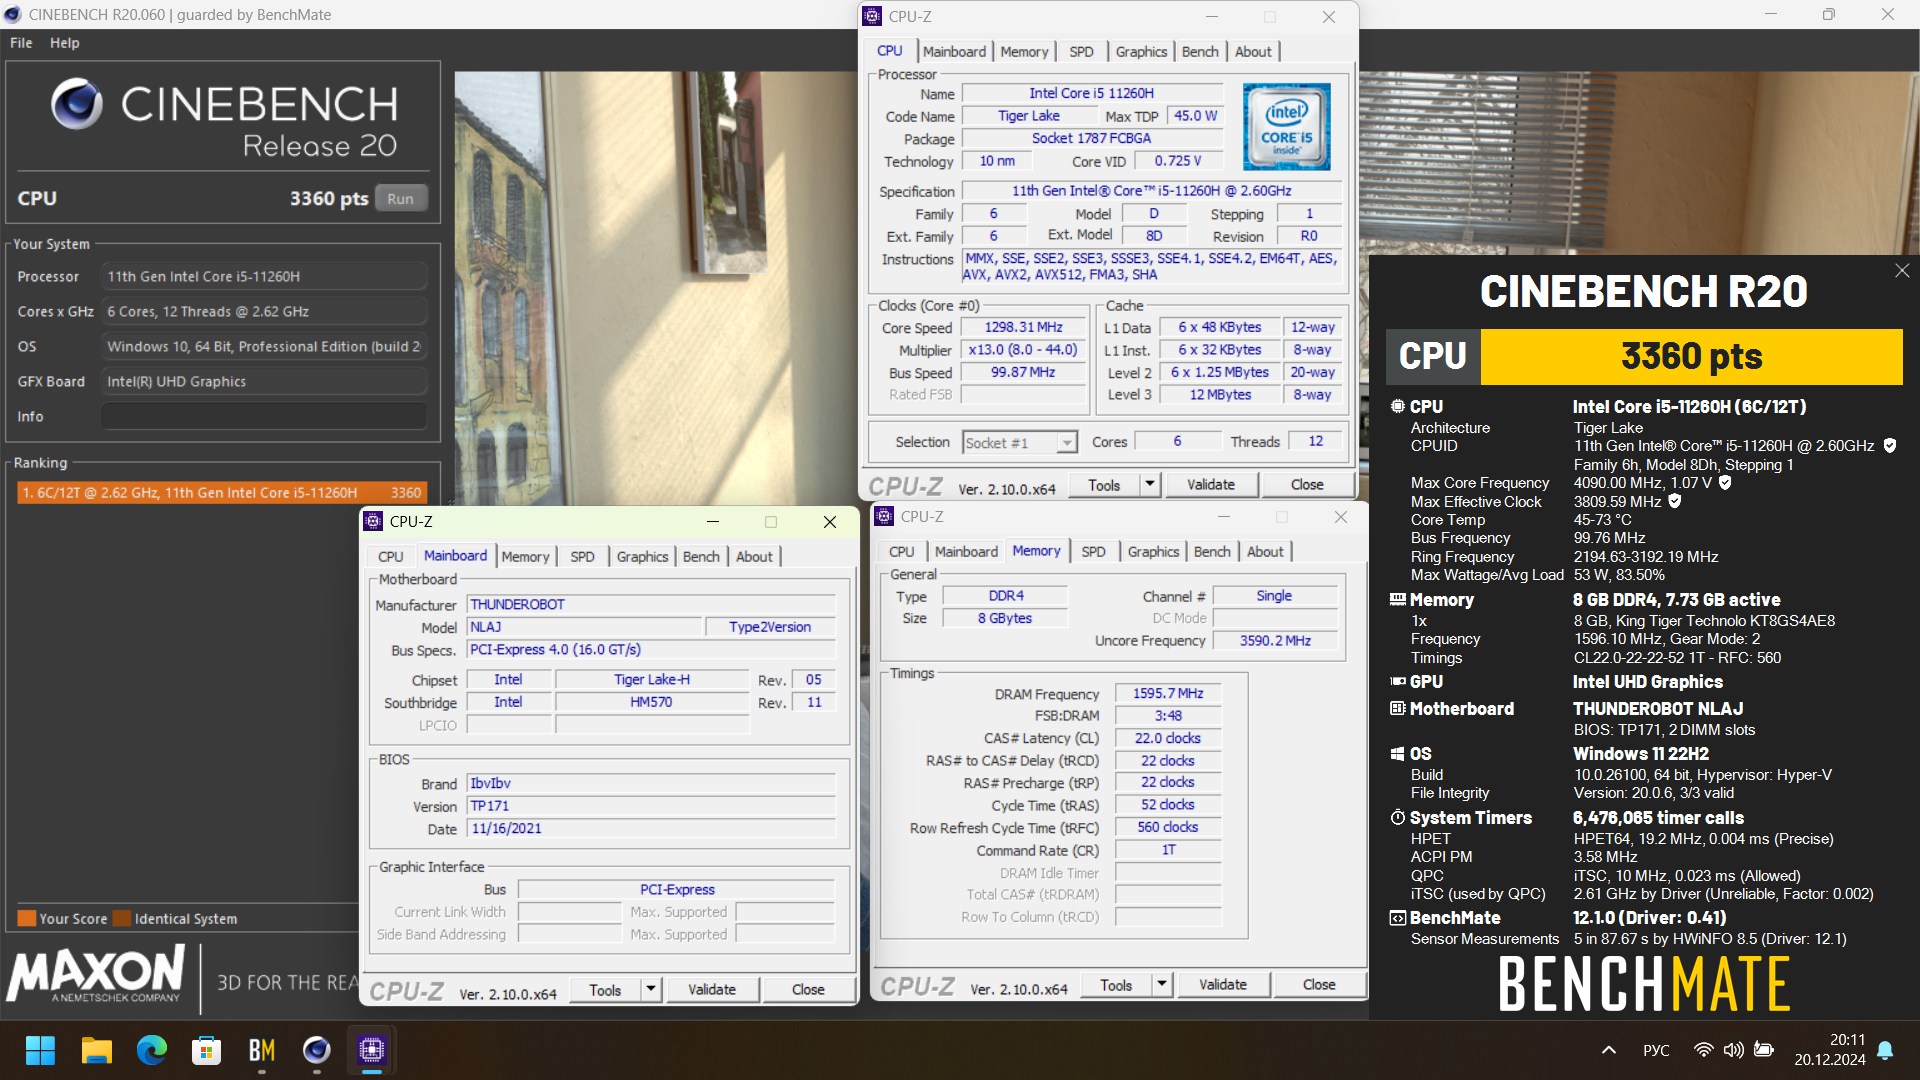Click DRAM Frequency value 1595.7 MHz
1920x1080 pixels.
(x=1167, y=694)
